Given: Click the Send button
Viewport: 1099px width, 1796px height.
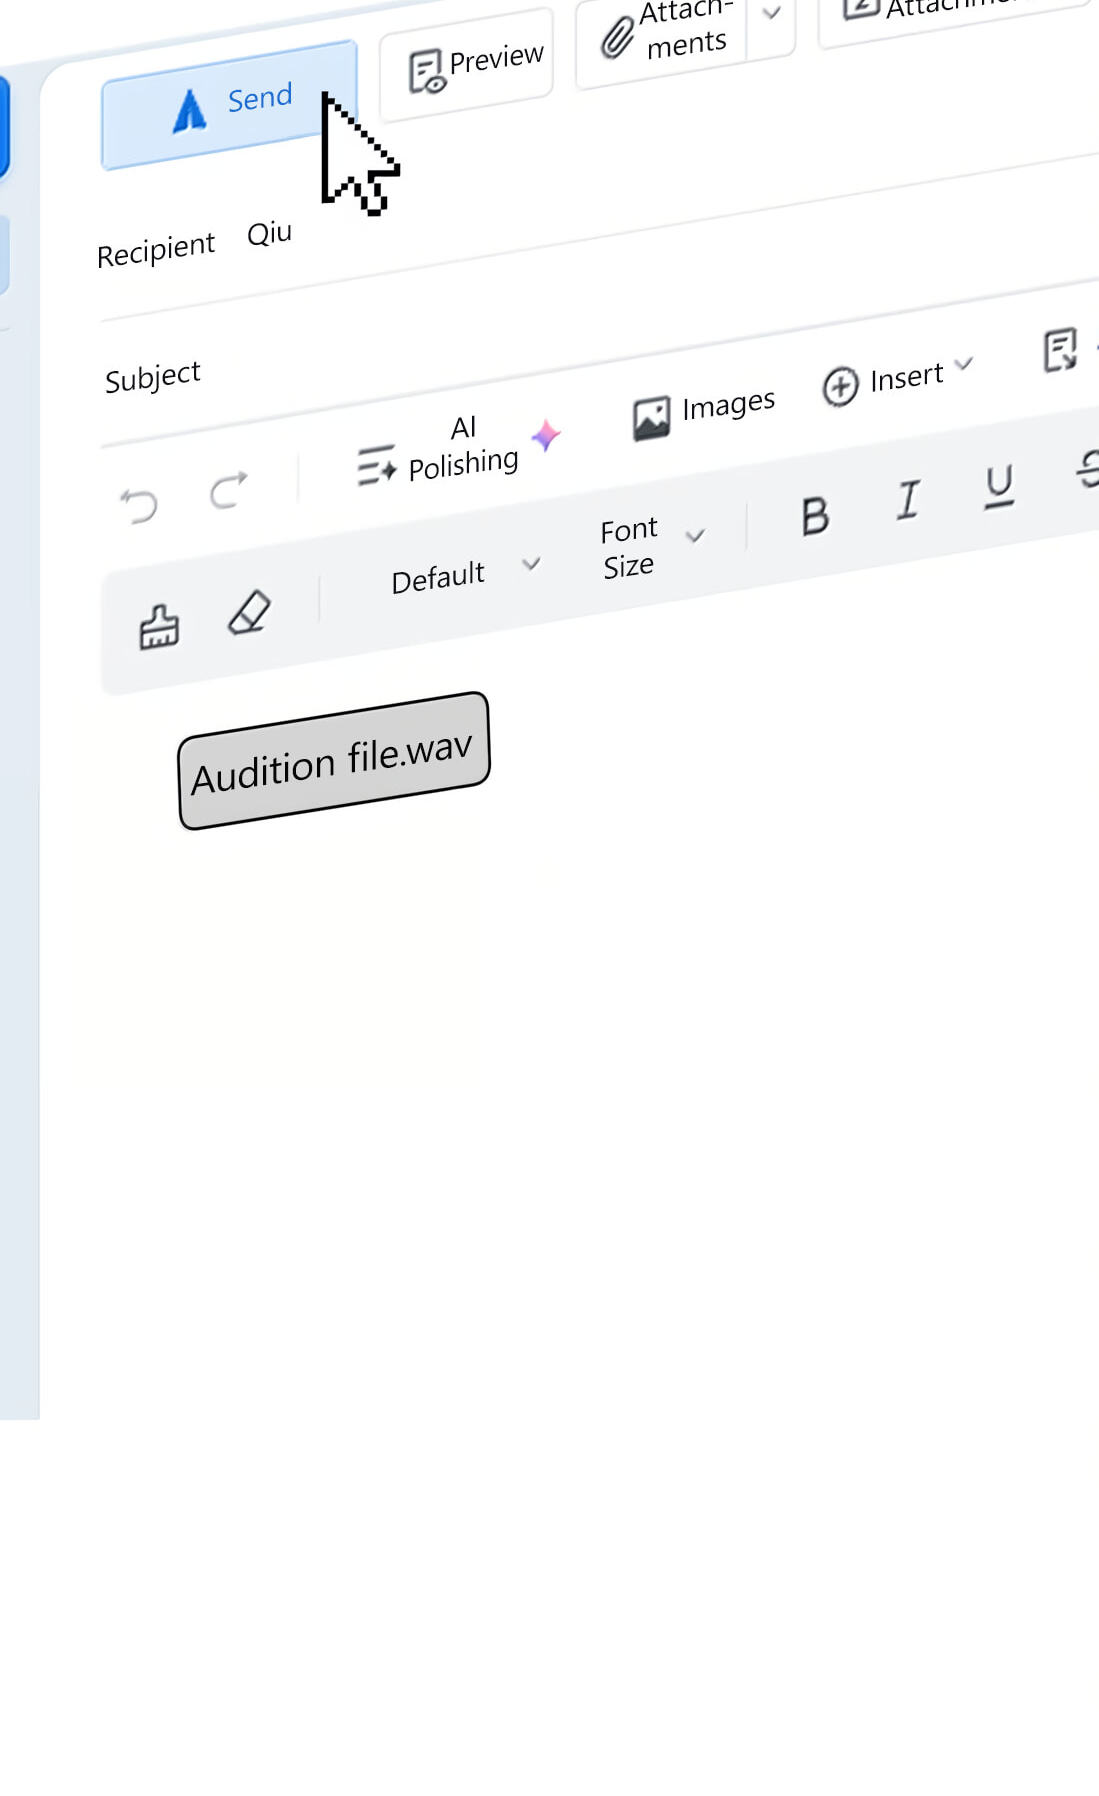Looking at the screenshot, I should pos(229,105).
